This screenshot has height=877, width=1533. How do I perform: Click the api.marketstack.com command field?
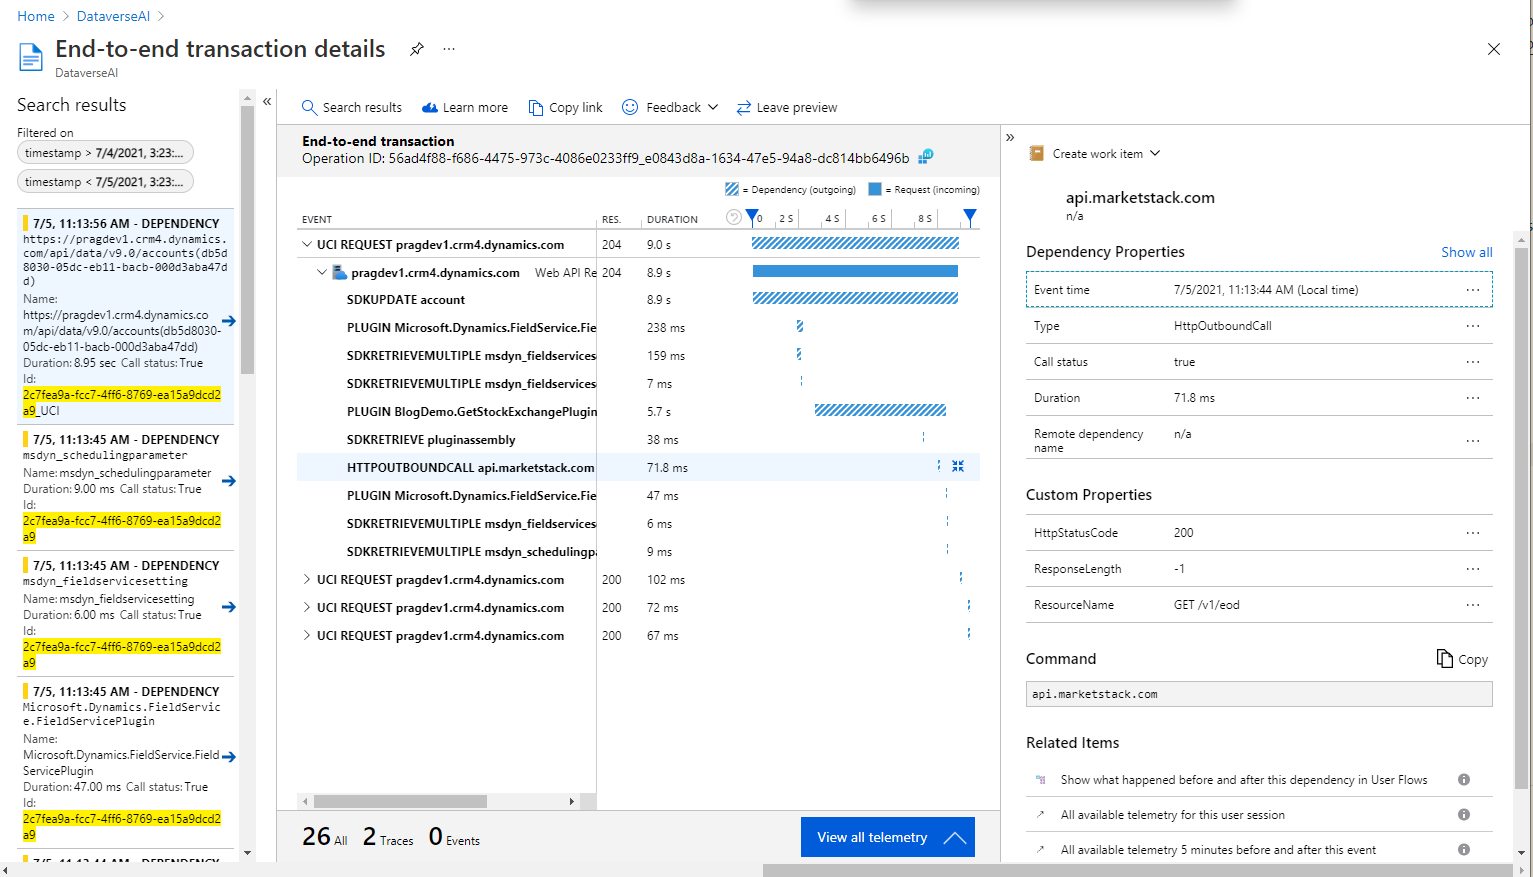click(1259, 694)
